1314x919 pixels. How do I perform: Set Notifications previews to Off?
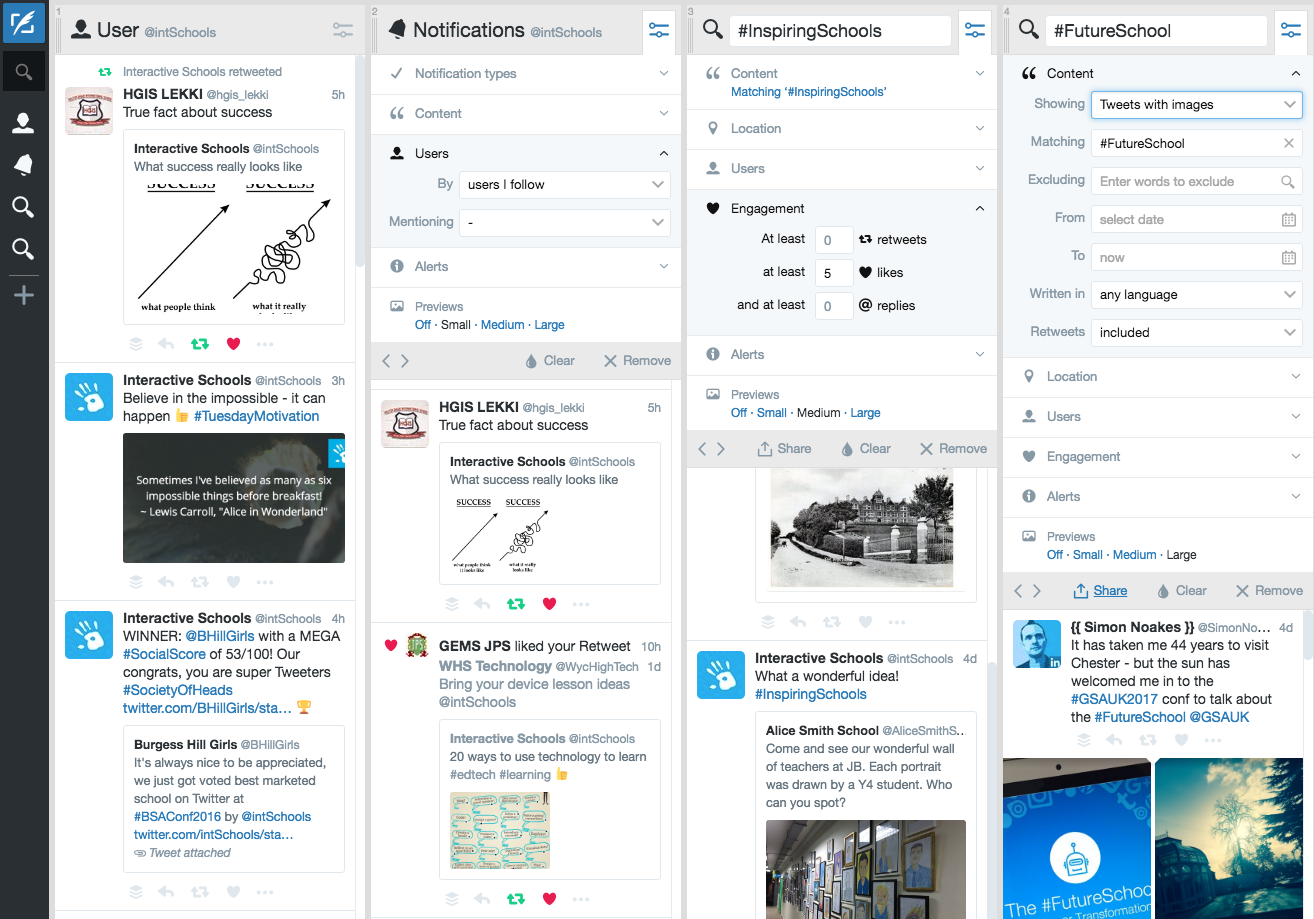[423, 325]
